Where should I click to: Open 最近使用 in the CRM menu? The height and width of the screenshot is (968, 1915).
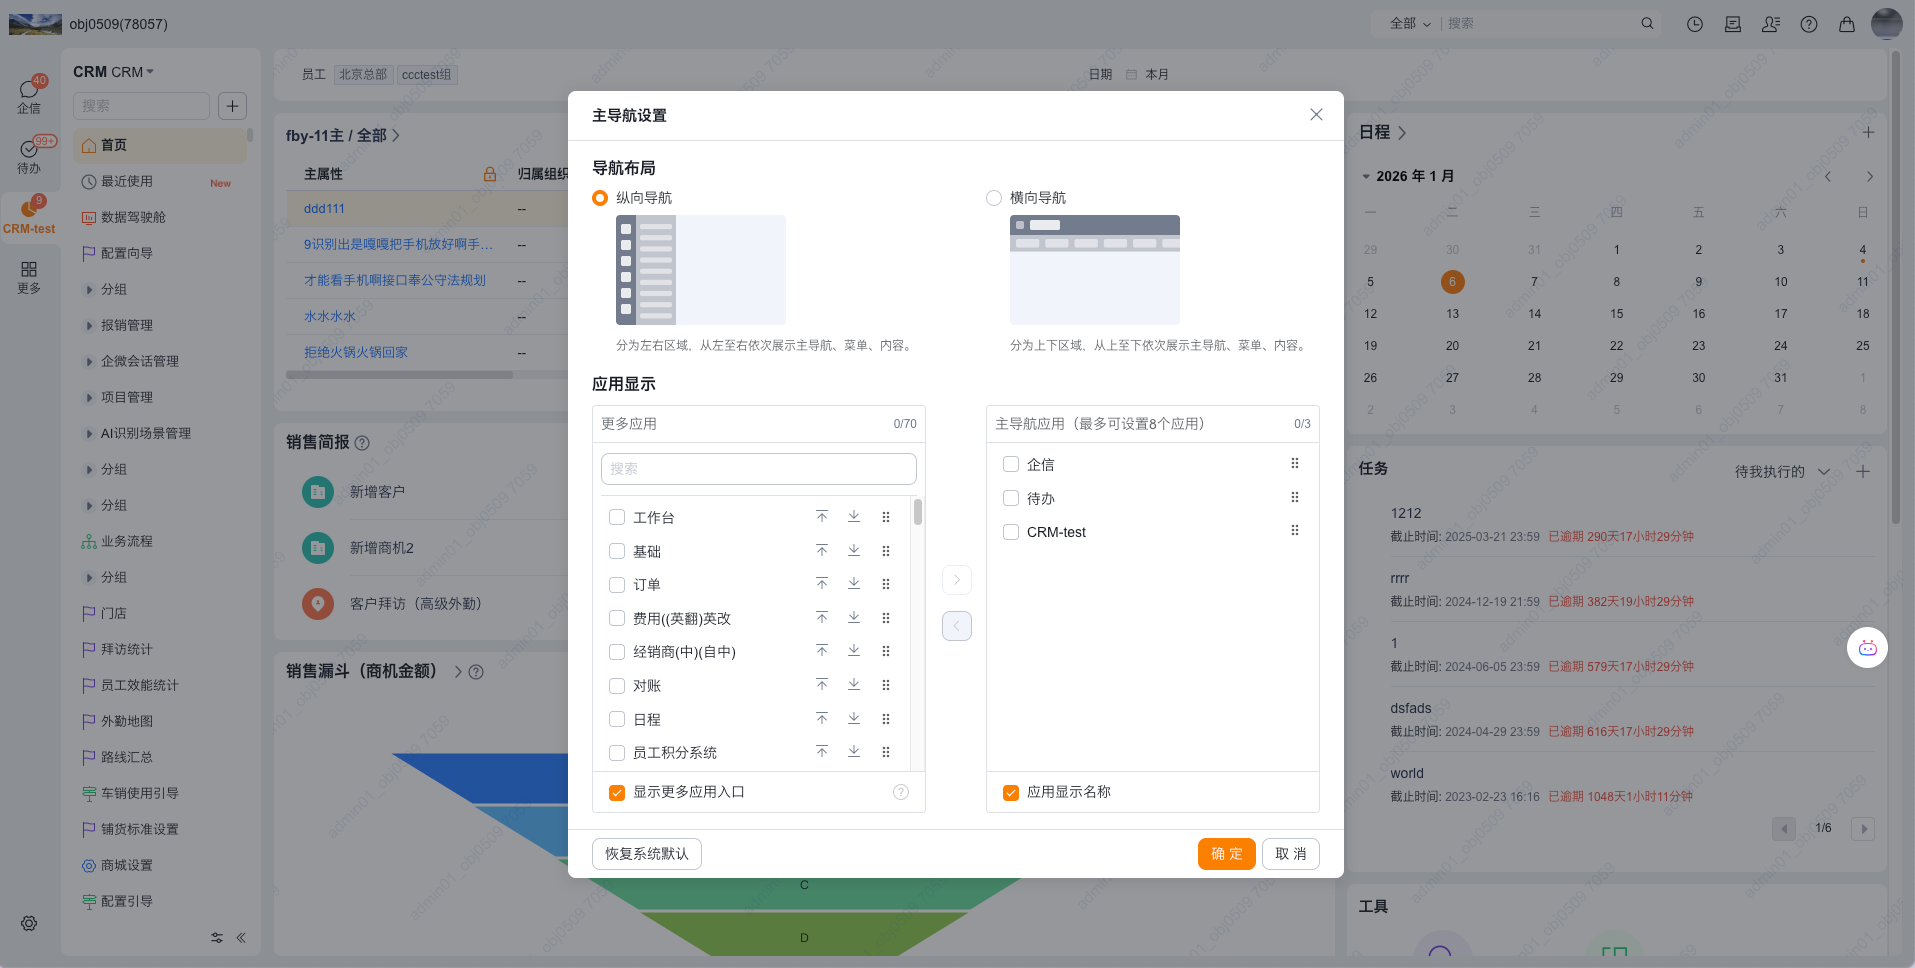pos(160,181)
